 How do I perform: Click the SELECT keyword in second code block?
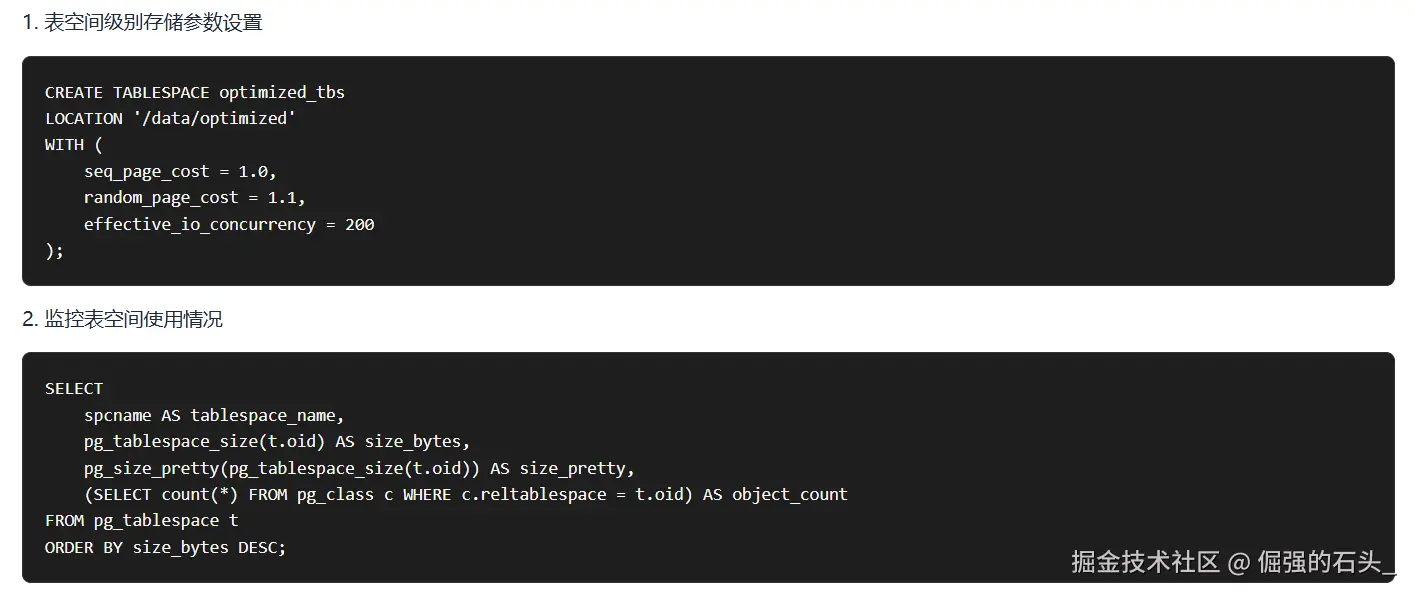click(74, 388)
